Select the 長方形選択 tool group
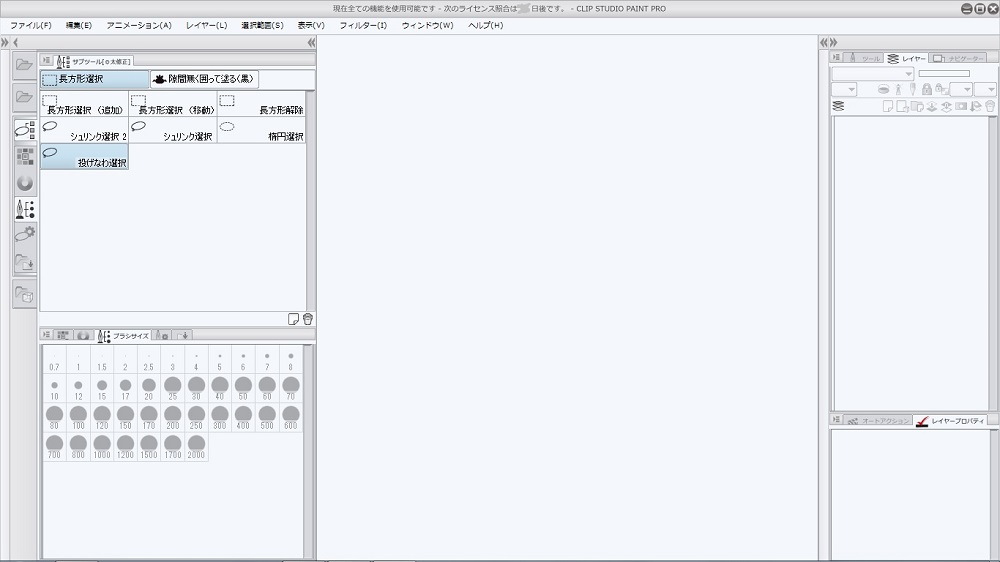Image resolution: width=1000 pixels, height=562 pixels. coord(95,79)
